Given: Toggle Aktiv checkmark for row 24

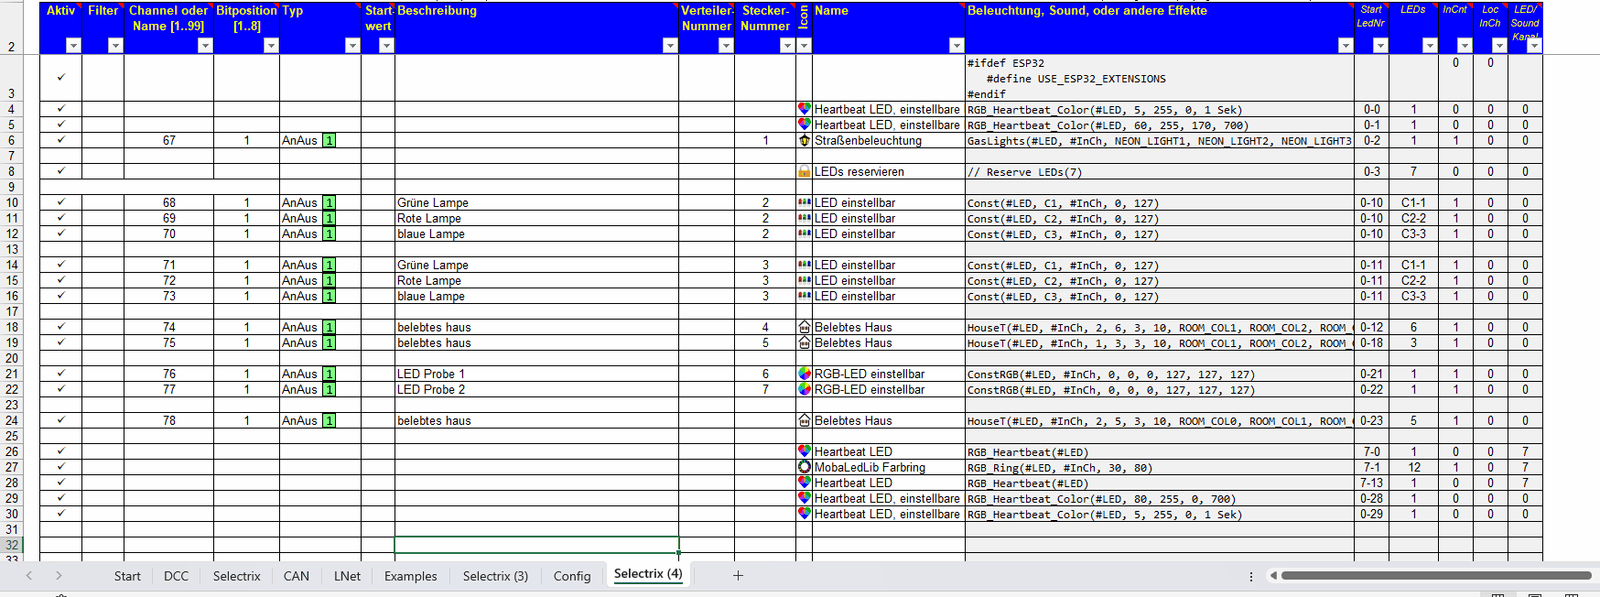Looking at the screenshot, I should click(x=61, y=420).
